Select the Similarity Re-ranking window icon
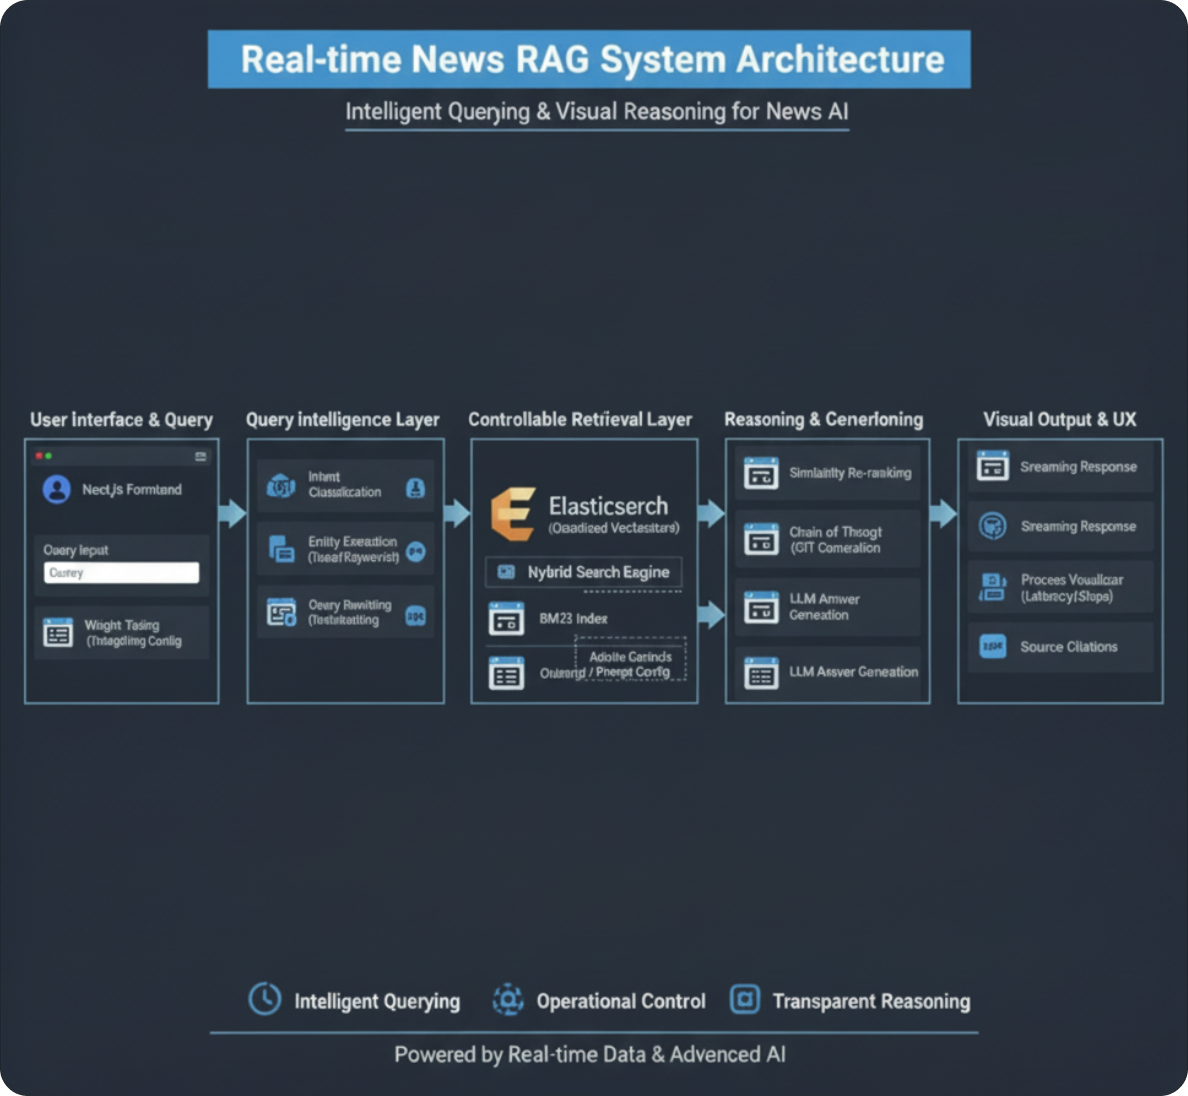1188x1096 pixels. click(x=761, y=473)
